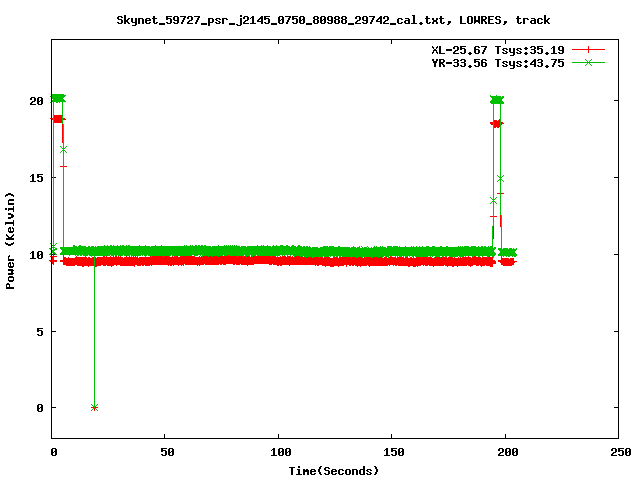Screen dimensions: 640x480
Task: Select legend entry YR-33.56 Tsys:43.75
Action: click(498, 63)
